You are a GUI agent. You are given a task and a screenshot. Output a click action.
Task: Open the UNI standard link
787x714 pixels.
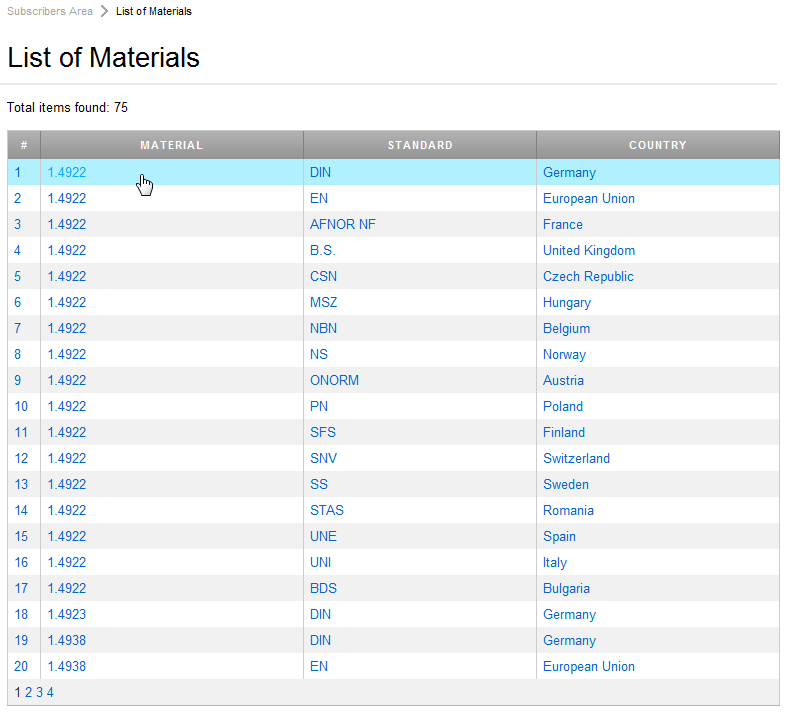tap(320, 562)
